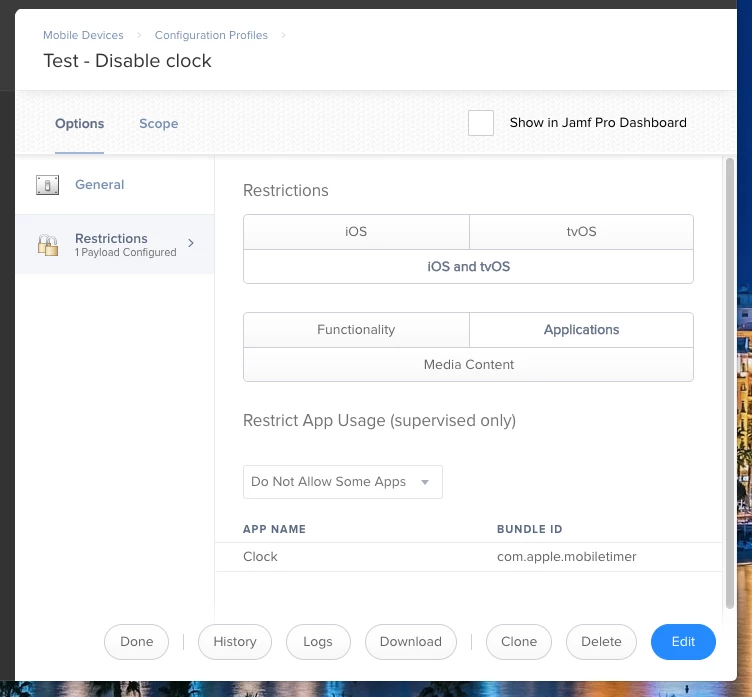Image resolution: width=752 pixels, height=697 pixels.
Task: Select the iOS restrictions tab
Action: (356, 232)
